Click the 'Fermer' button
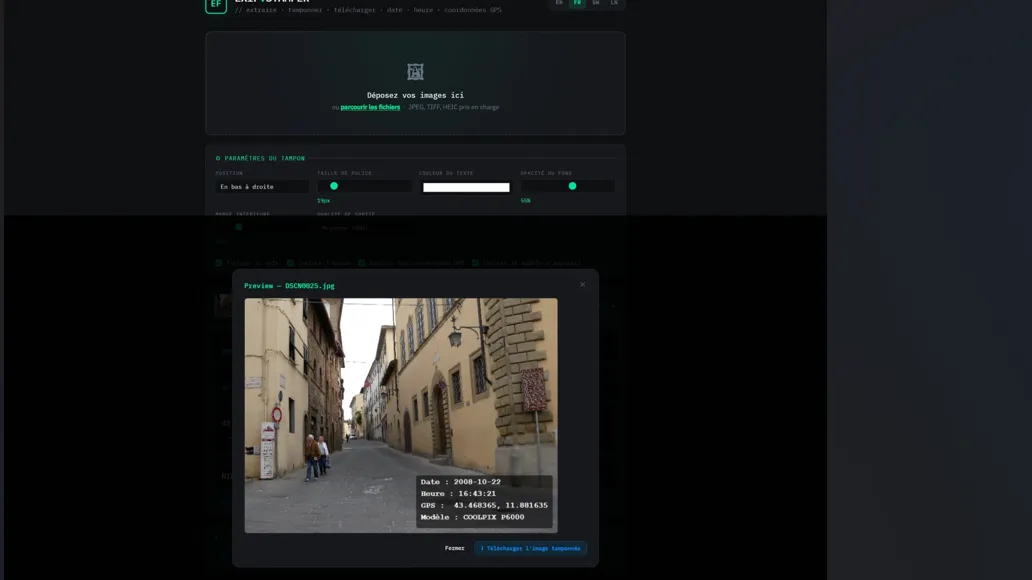The width and height of the screenshot is (1032, 580). point(454,548)
